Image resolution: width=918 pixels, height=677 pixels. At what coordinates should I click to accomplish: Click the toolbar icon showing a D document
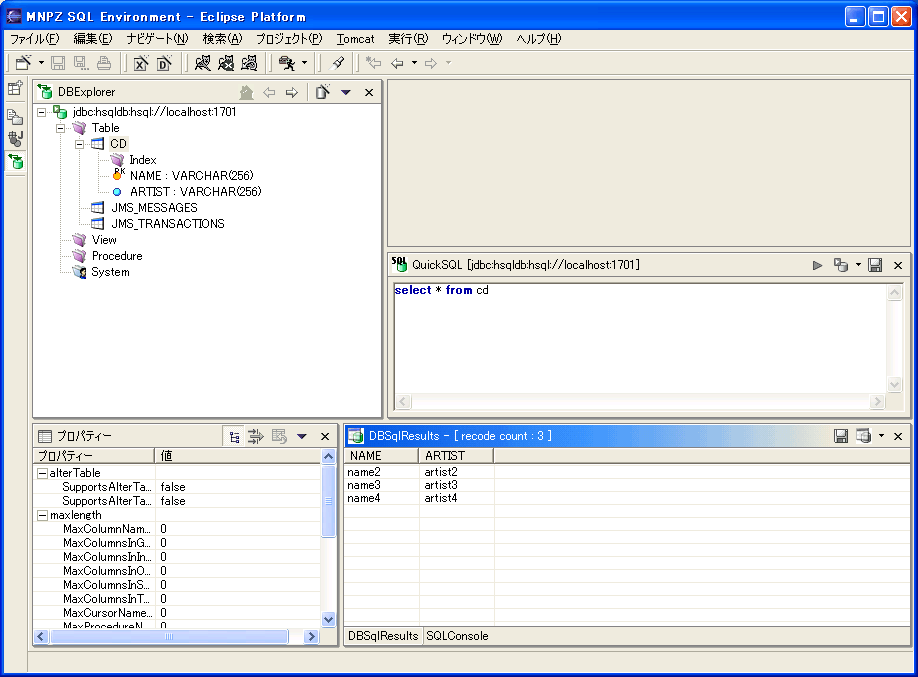coord(165,63)
